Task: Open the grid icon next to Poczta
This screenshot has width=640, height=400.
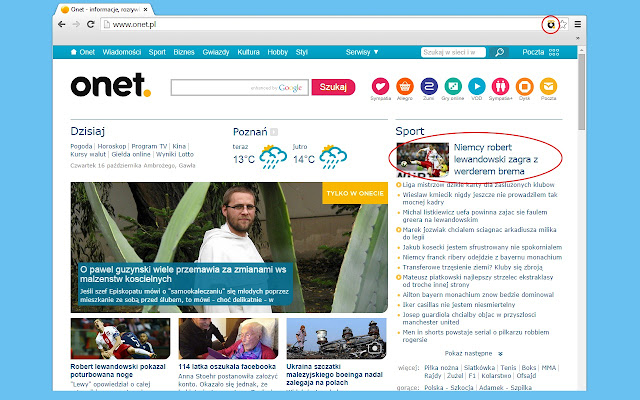Action: click(554, 52)
